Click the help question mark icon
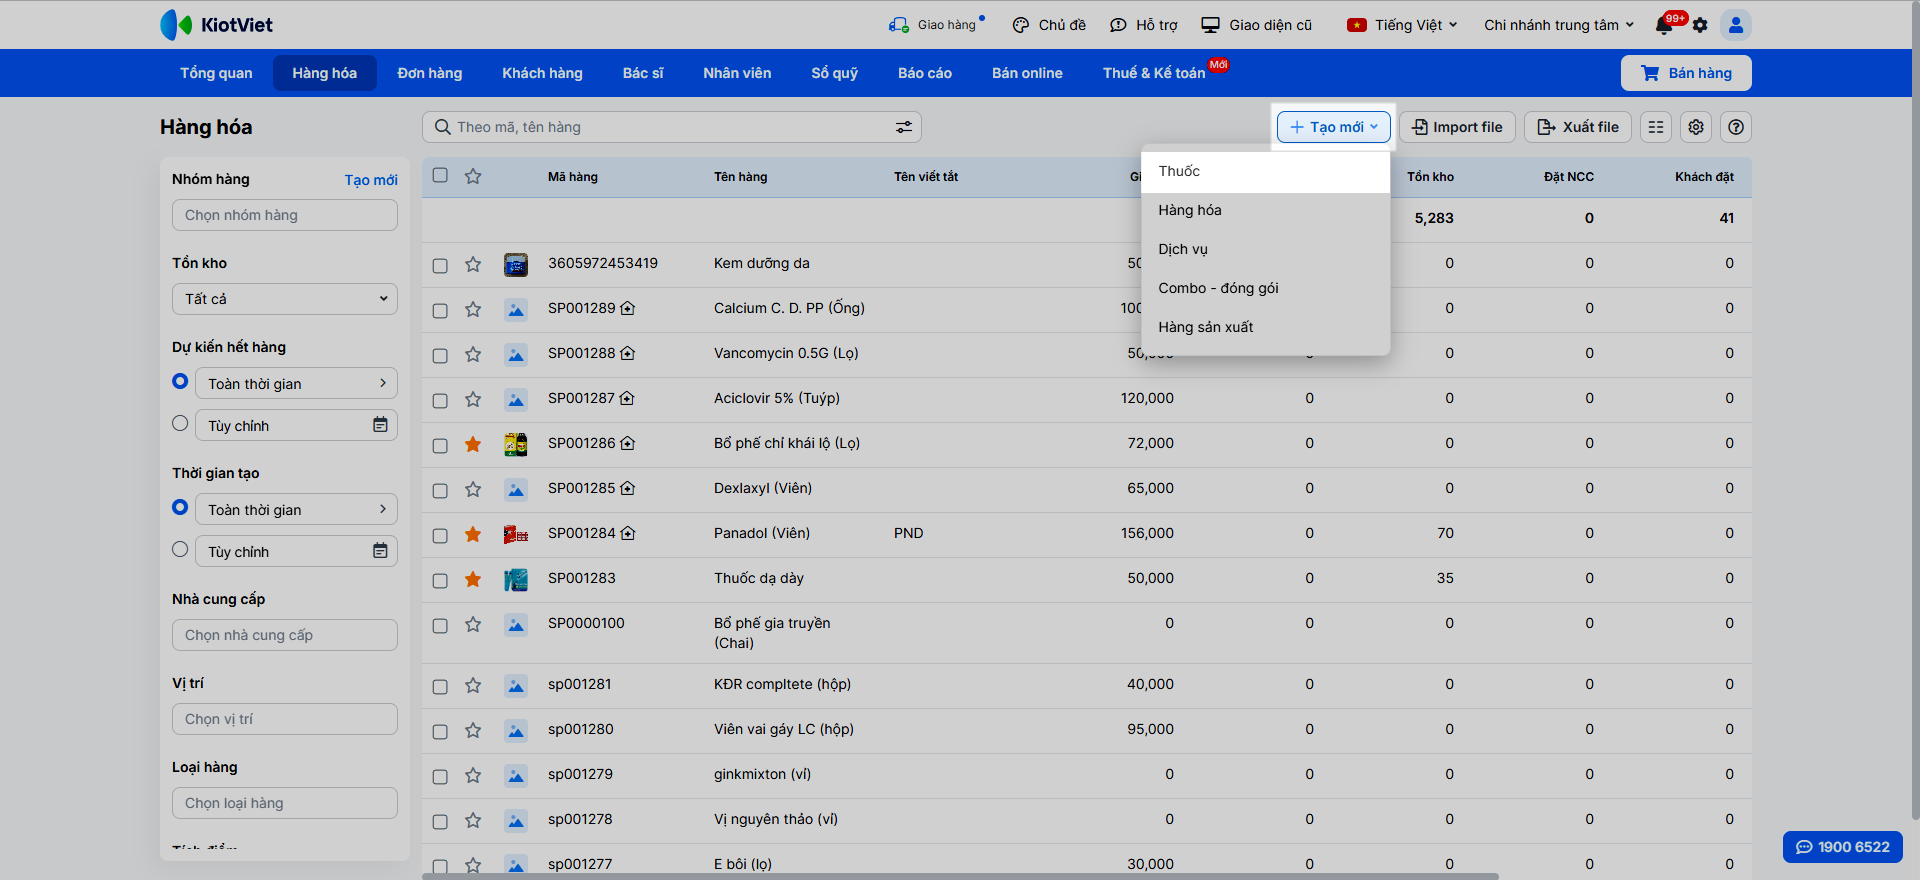Image resolution: width=1920 pixels, height=880 pixels. (1736, 127)
